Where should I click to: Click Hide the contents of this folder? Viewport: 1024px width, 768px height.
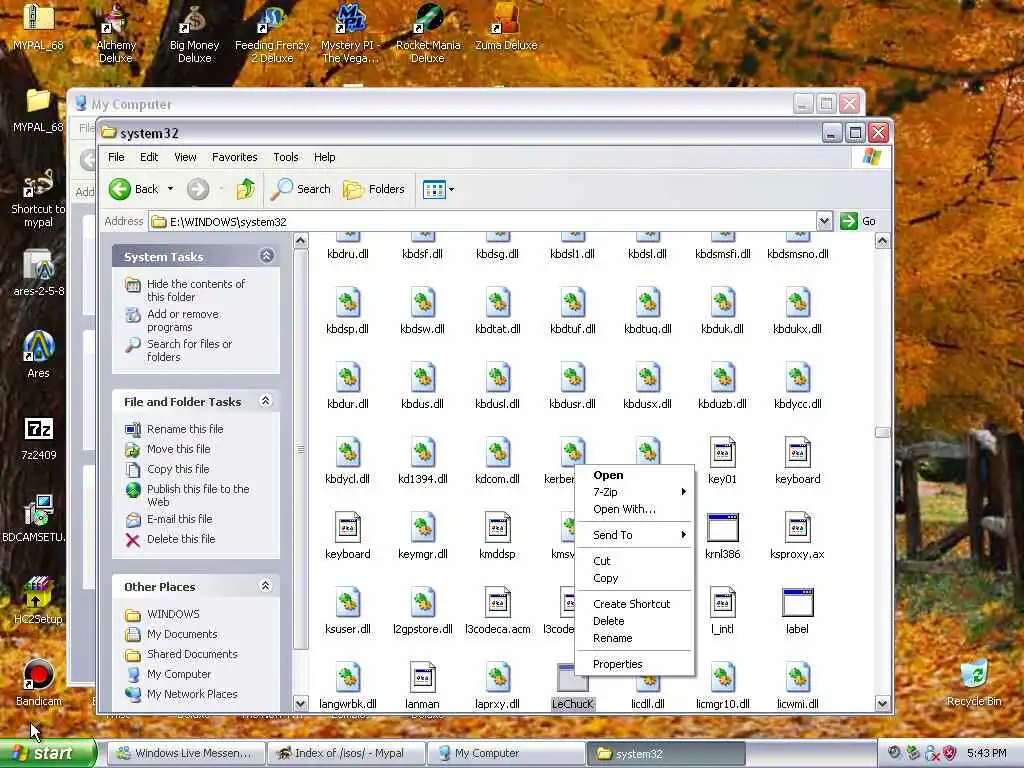(x=195, y=291)
